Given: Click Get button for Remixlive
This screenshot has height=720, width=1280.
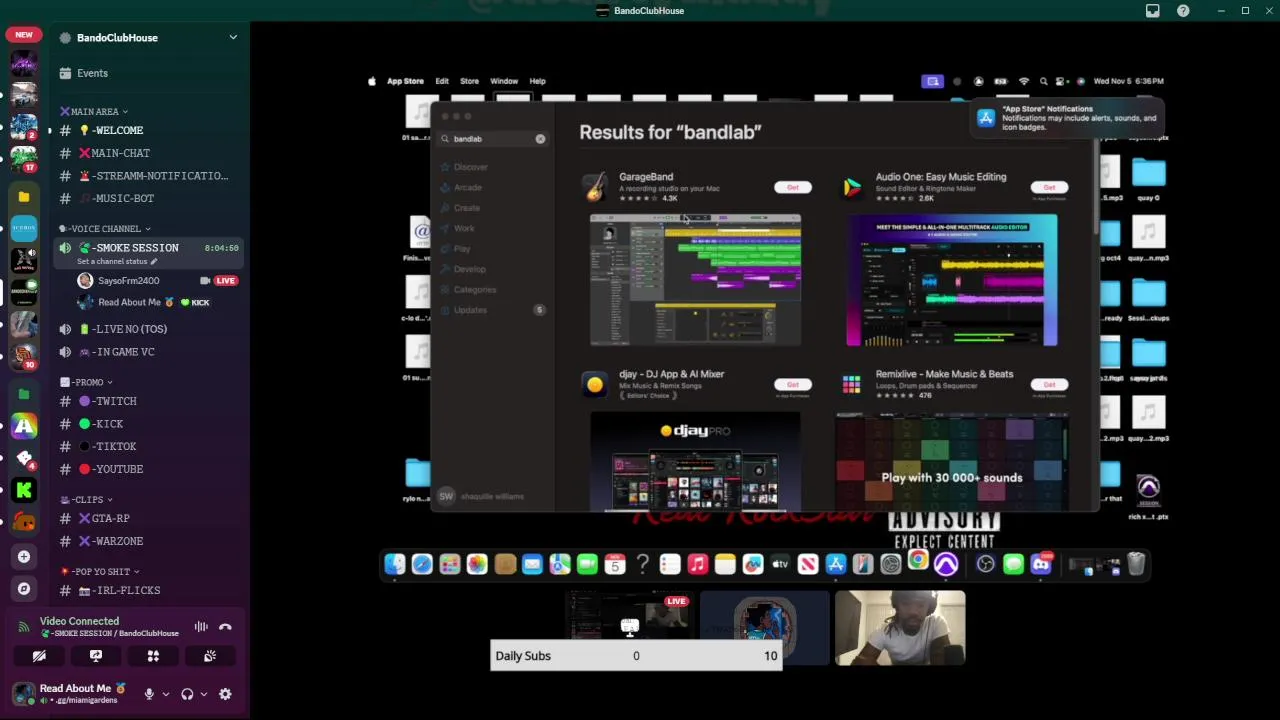Looking at the screenshot, I should point(1049,384).
